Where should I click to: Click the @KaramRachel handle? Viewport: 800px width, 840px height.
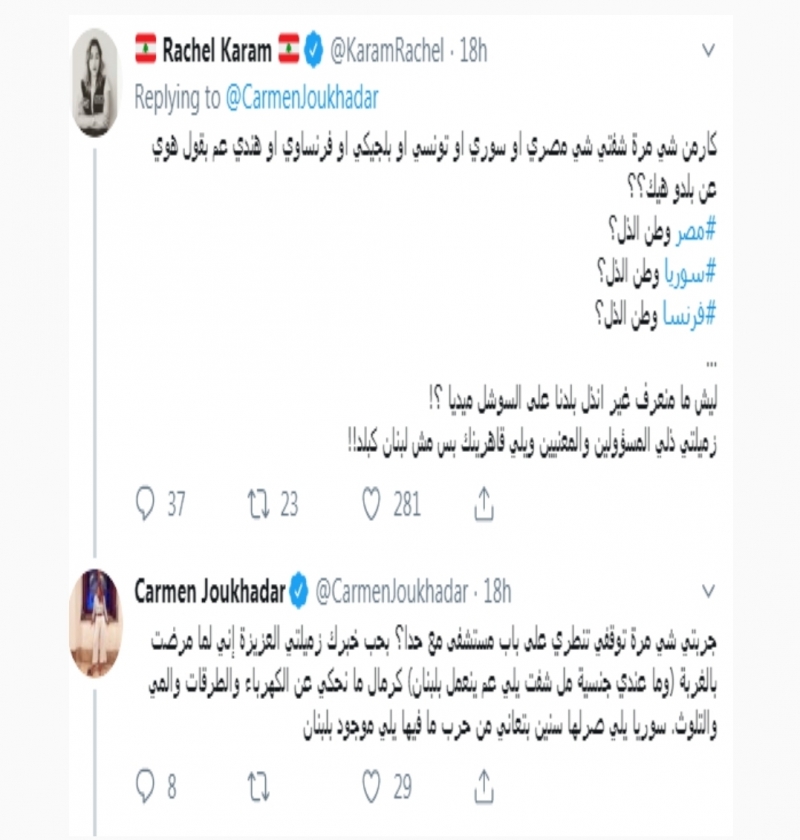click(388, 50)
